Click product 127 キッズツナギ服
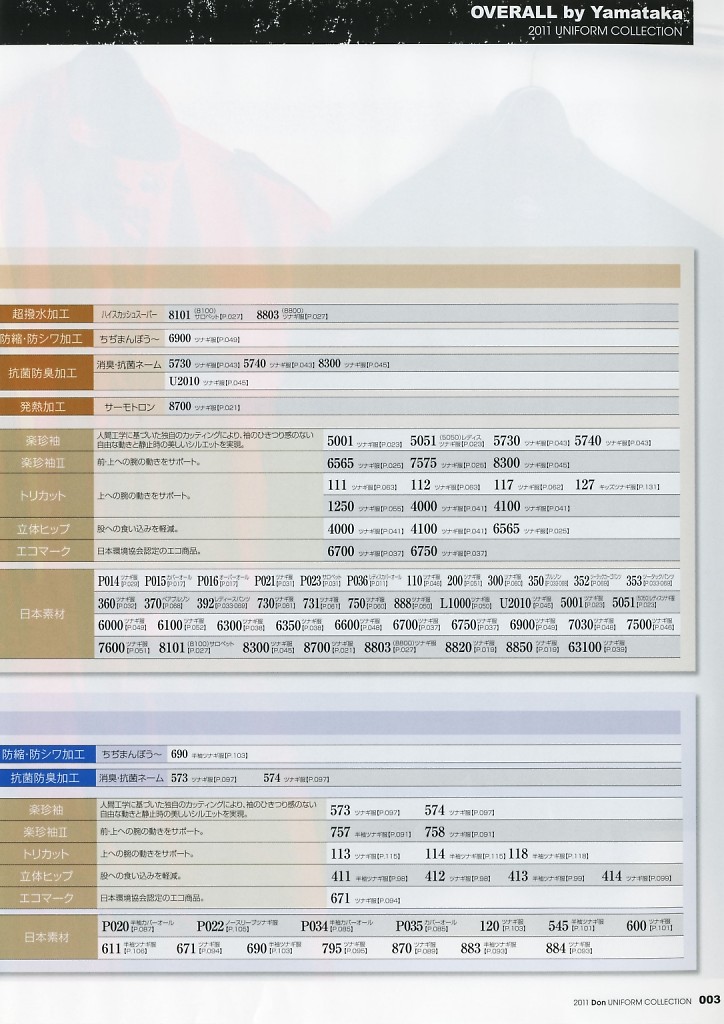Image resolution: width=724 pixels, height=1024 pixels. (585, 485)
